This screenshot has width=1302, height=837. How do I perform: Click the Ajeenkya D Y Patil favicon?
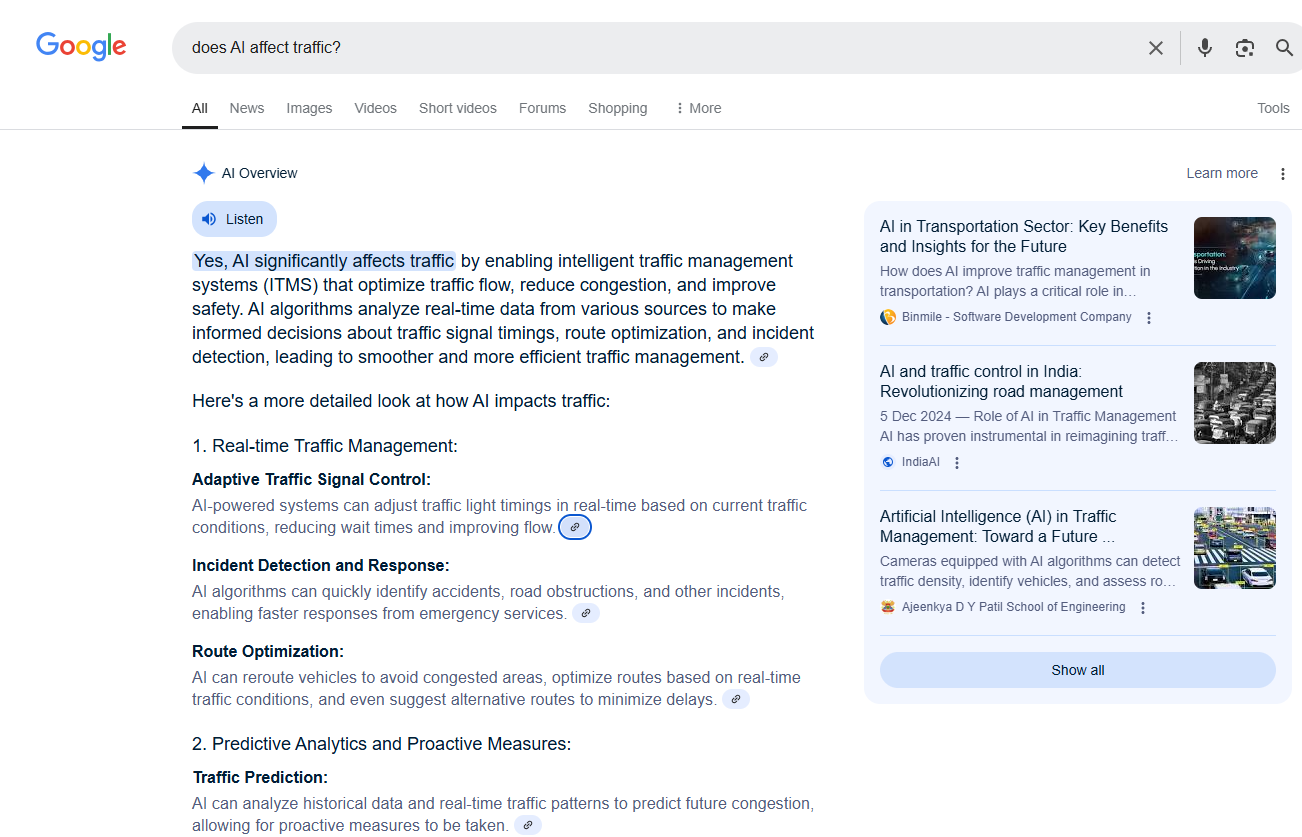[888, 607]
